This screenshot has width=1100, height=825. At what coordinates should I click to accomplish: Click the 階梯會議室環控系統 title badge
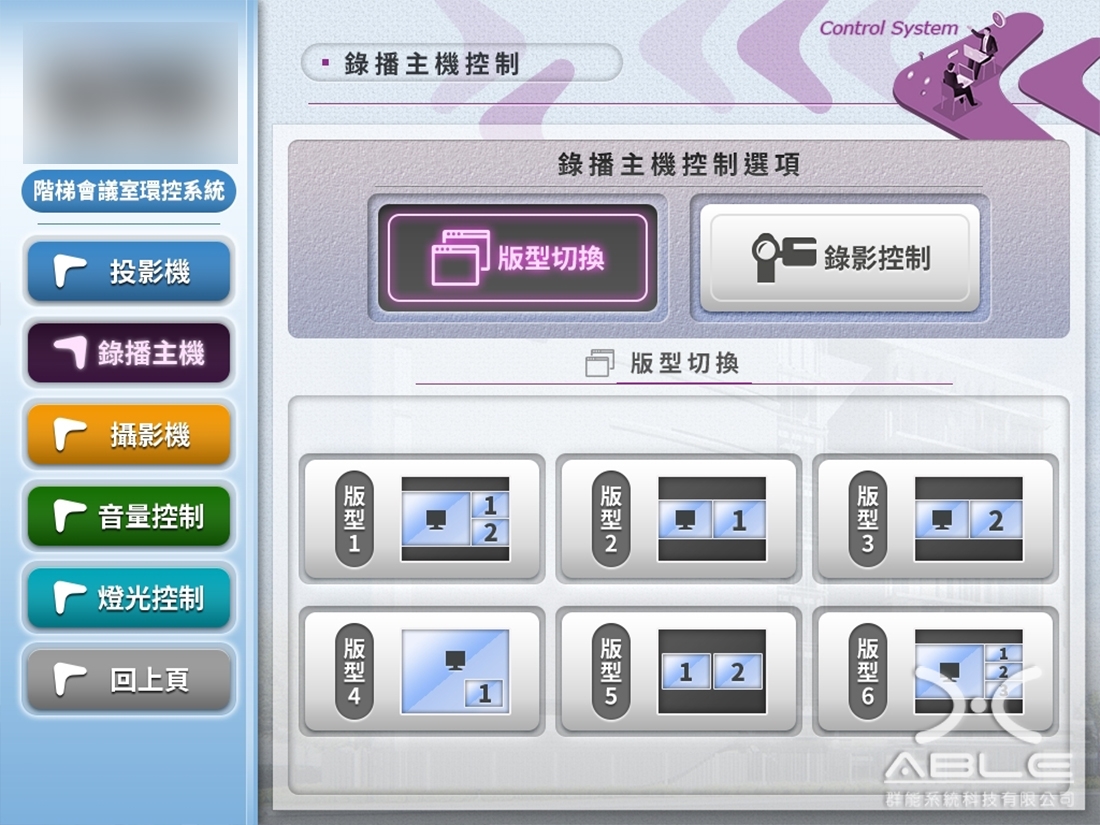(x=129, y=191)
